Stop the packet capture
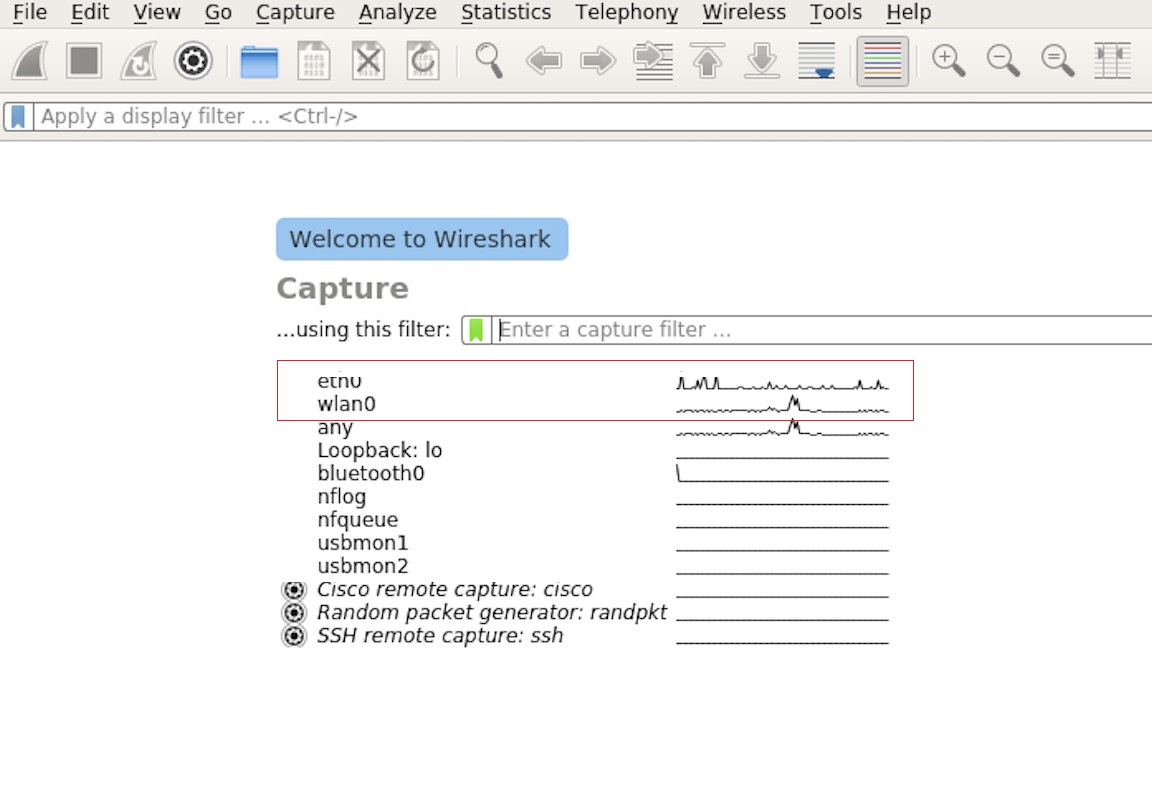 [84, 60]
